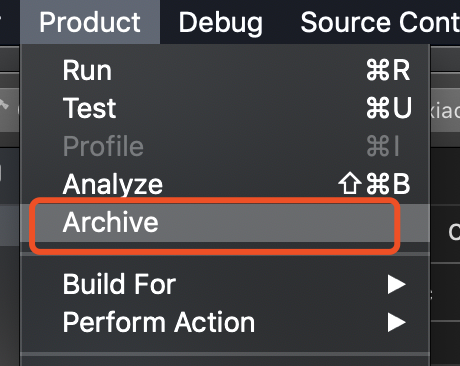Click the dimmed ⌘I shortcut beside Profile

click(383, 146)
